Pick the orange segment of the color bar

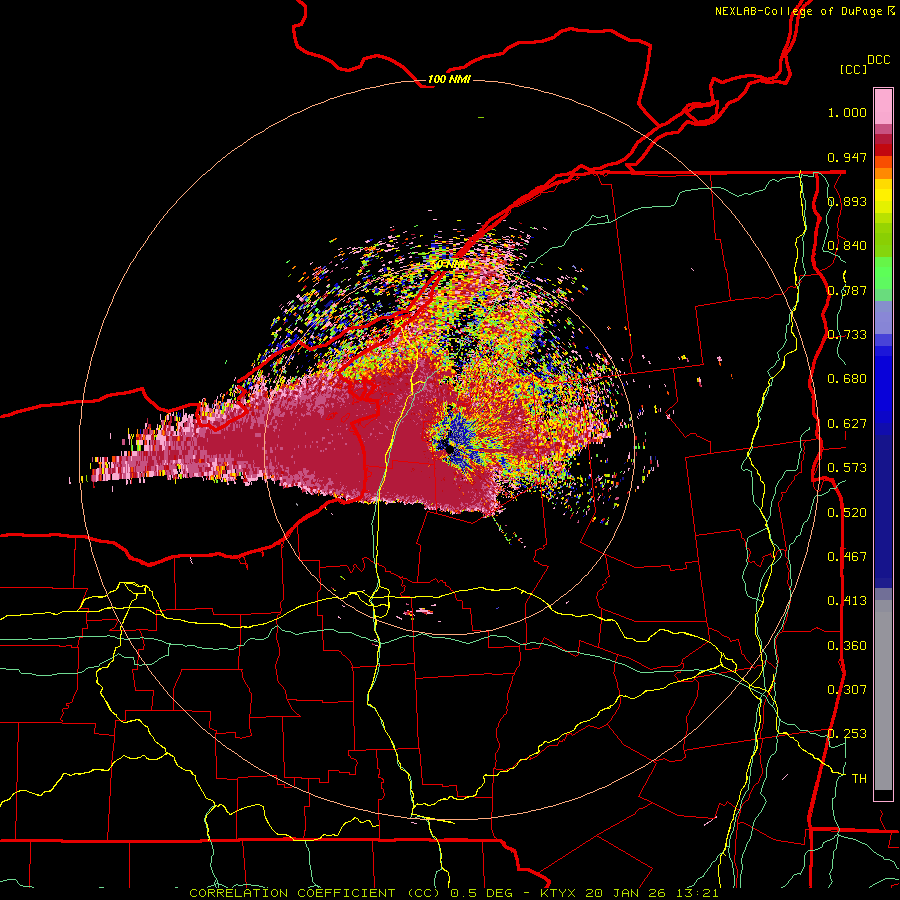point(883,173)
